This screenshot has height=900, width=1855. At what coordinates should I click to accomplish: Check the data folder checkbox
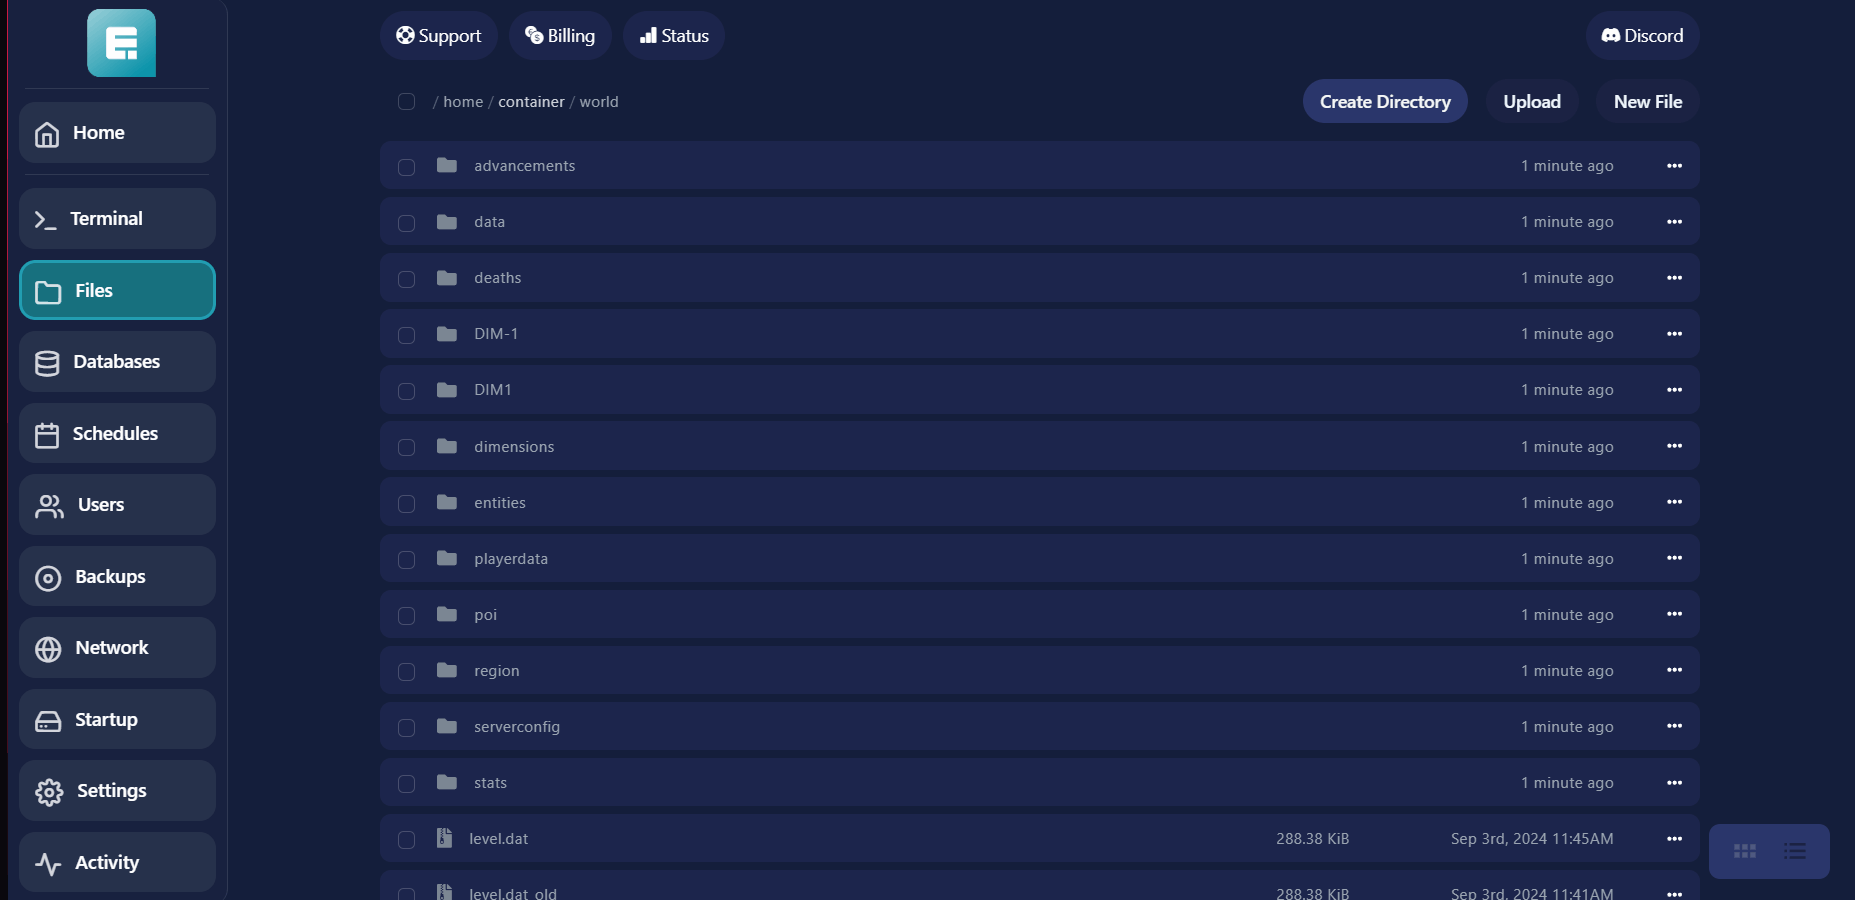pyautogui.click(x=406, y=223)
